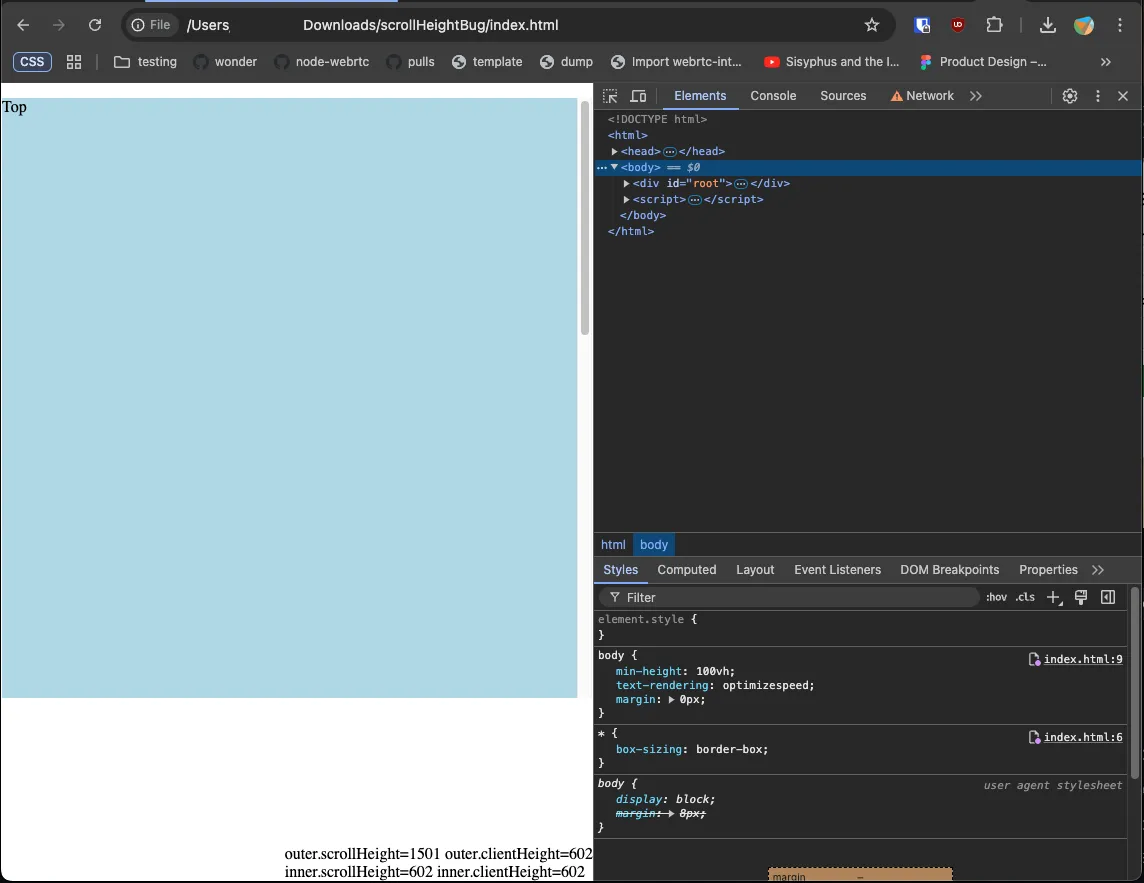Open the browser profile avatar

pos(1083,25)
